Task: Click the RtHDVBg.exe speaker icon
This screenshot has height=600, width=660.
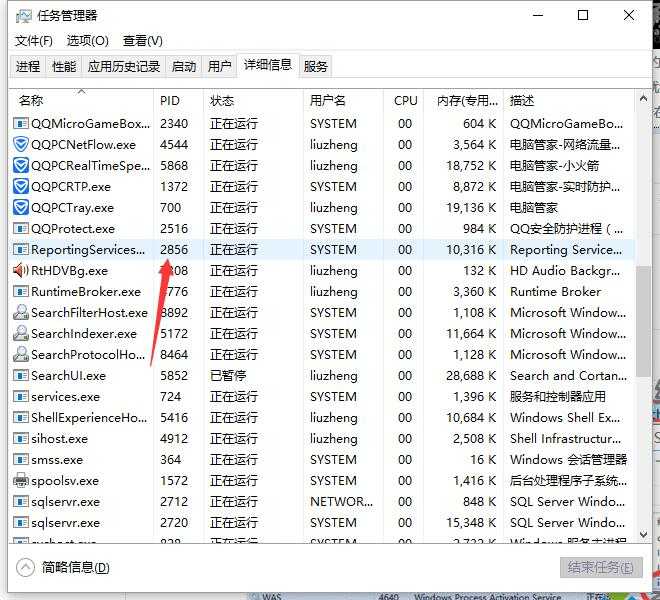Action: coord(21,270)
